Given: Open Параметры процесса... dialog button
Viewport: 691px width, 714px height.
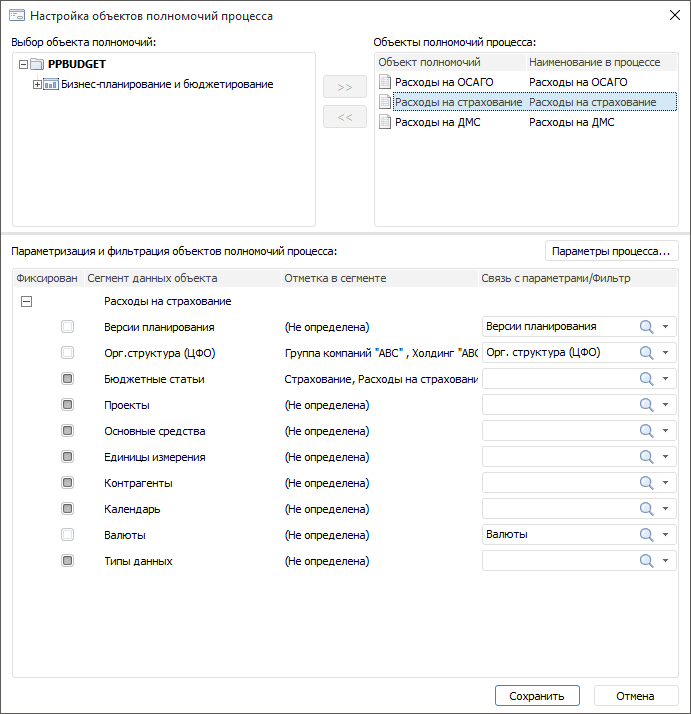Looking at the screenshot, I should pos(611,251).
